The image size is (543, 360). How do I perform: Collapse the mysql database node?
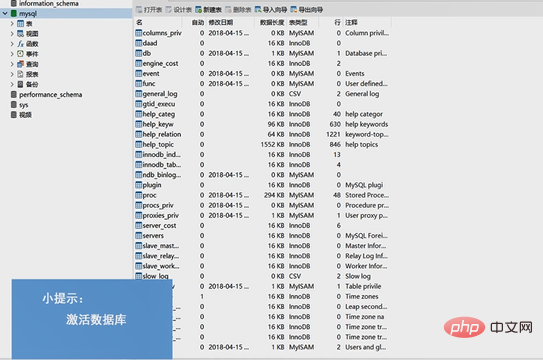[5, 14]
